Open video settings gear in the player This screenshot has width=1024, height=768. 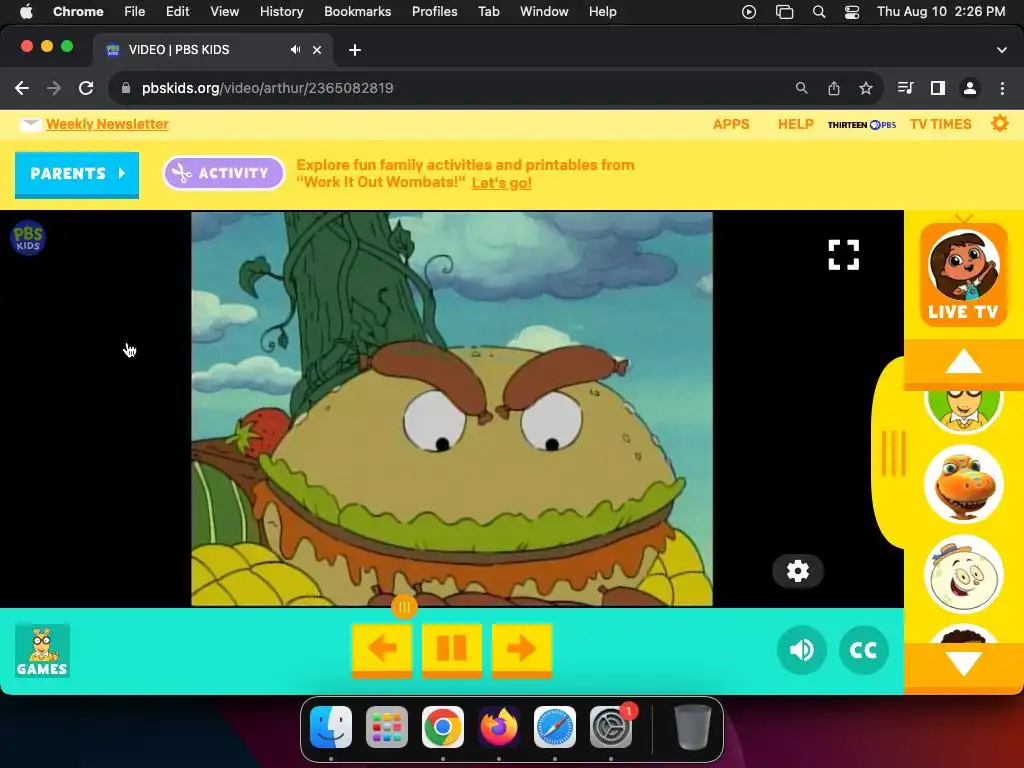point(797,571)
